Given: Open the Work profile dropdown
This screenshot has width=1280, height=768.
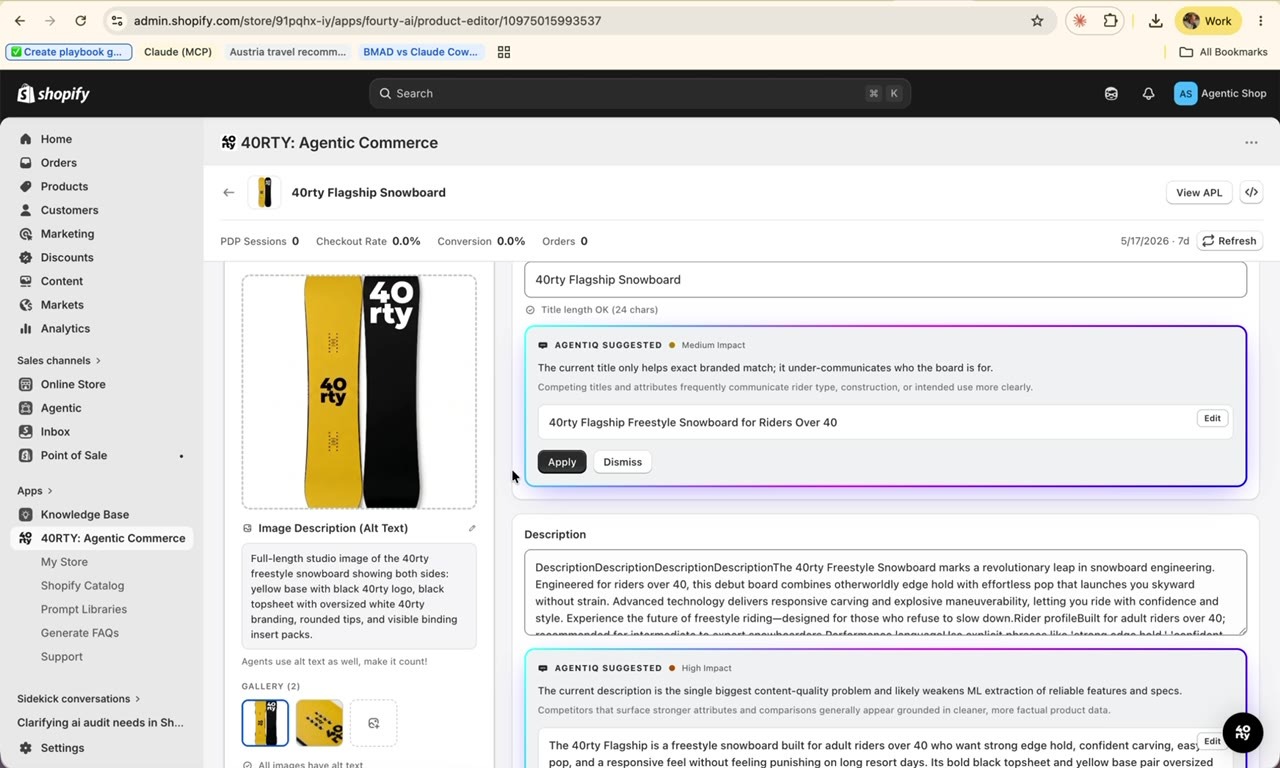Looking at the screenshot, I should coord(1208,20).
